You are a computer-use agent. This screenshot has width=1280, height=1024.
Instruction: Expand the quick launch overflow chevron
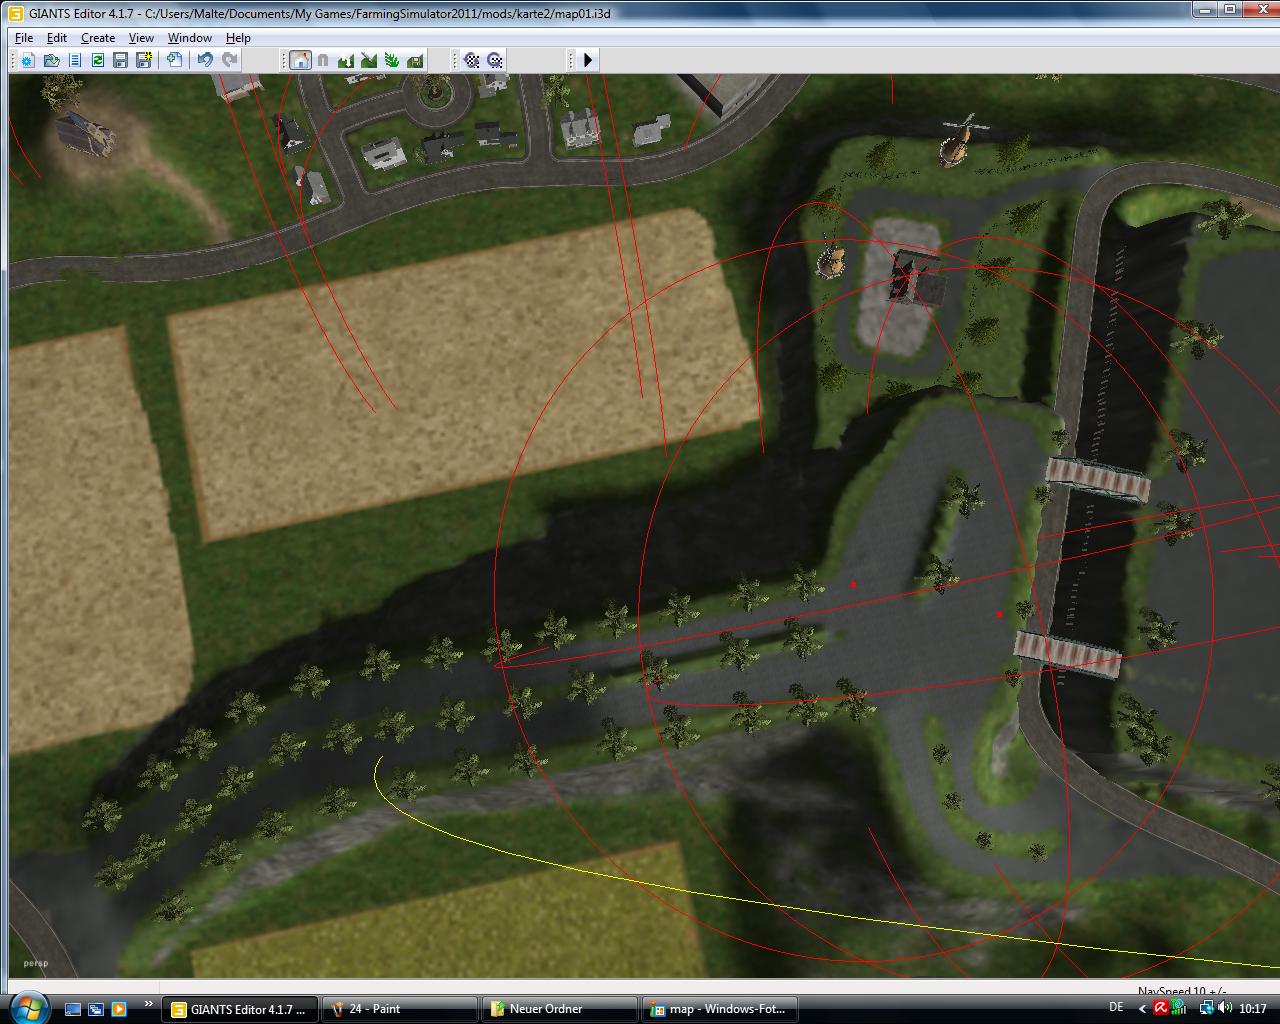click(149, 1004)
